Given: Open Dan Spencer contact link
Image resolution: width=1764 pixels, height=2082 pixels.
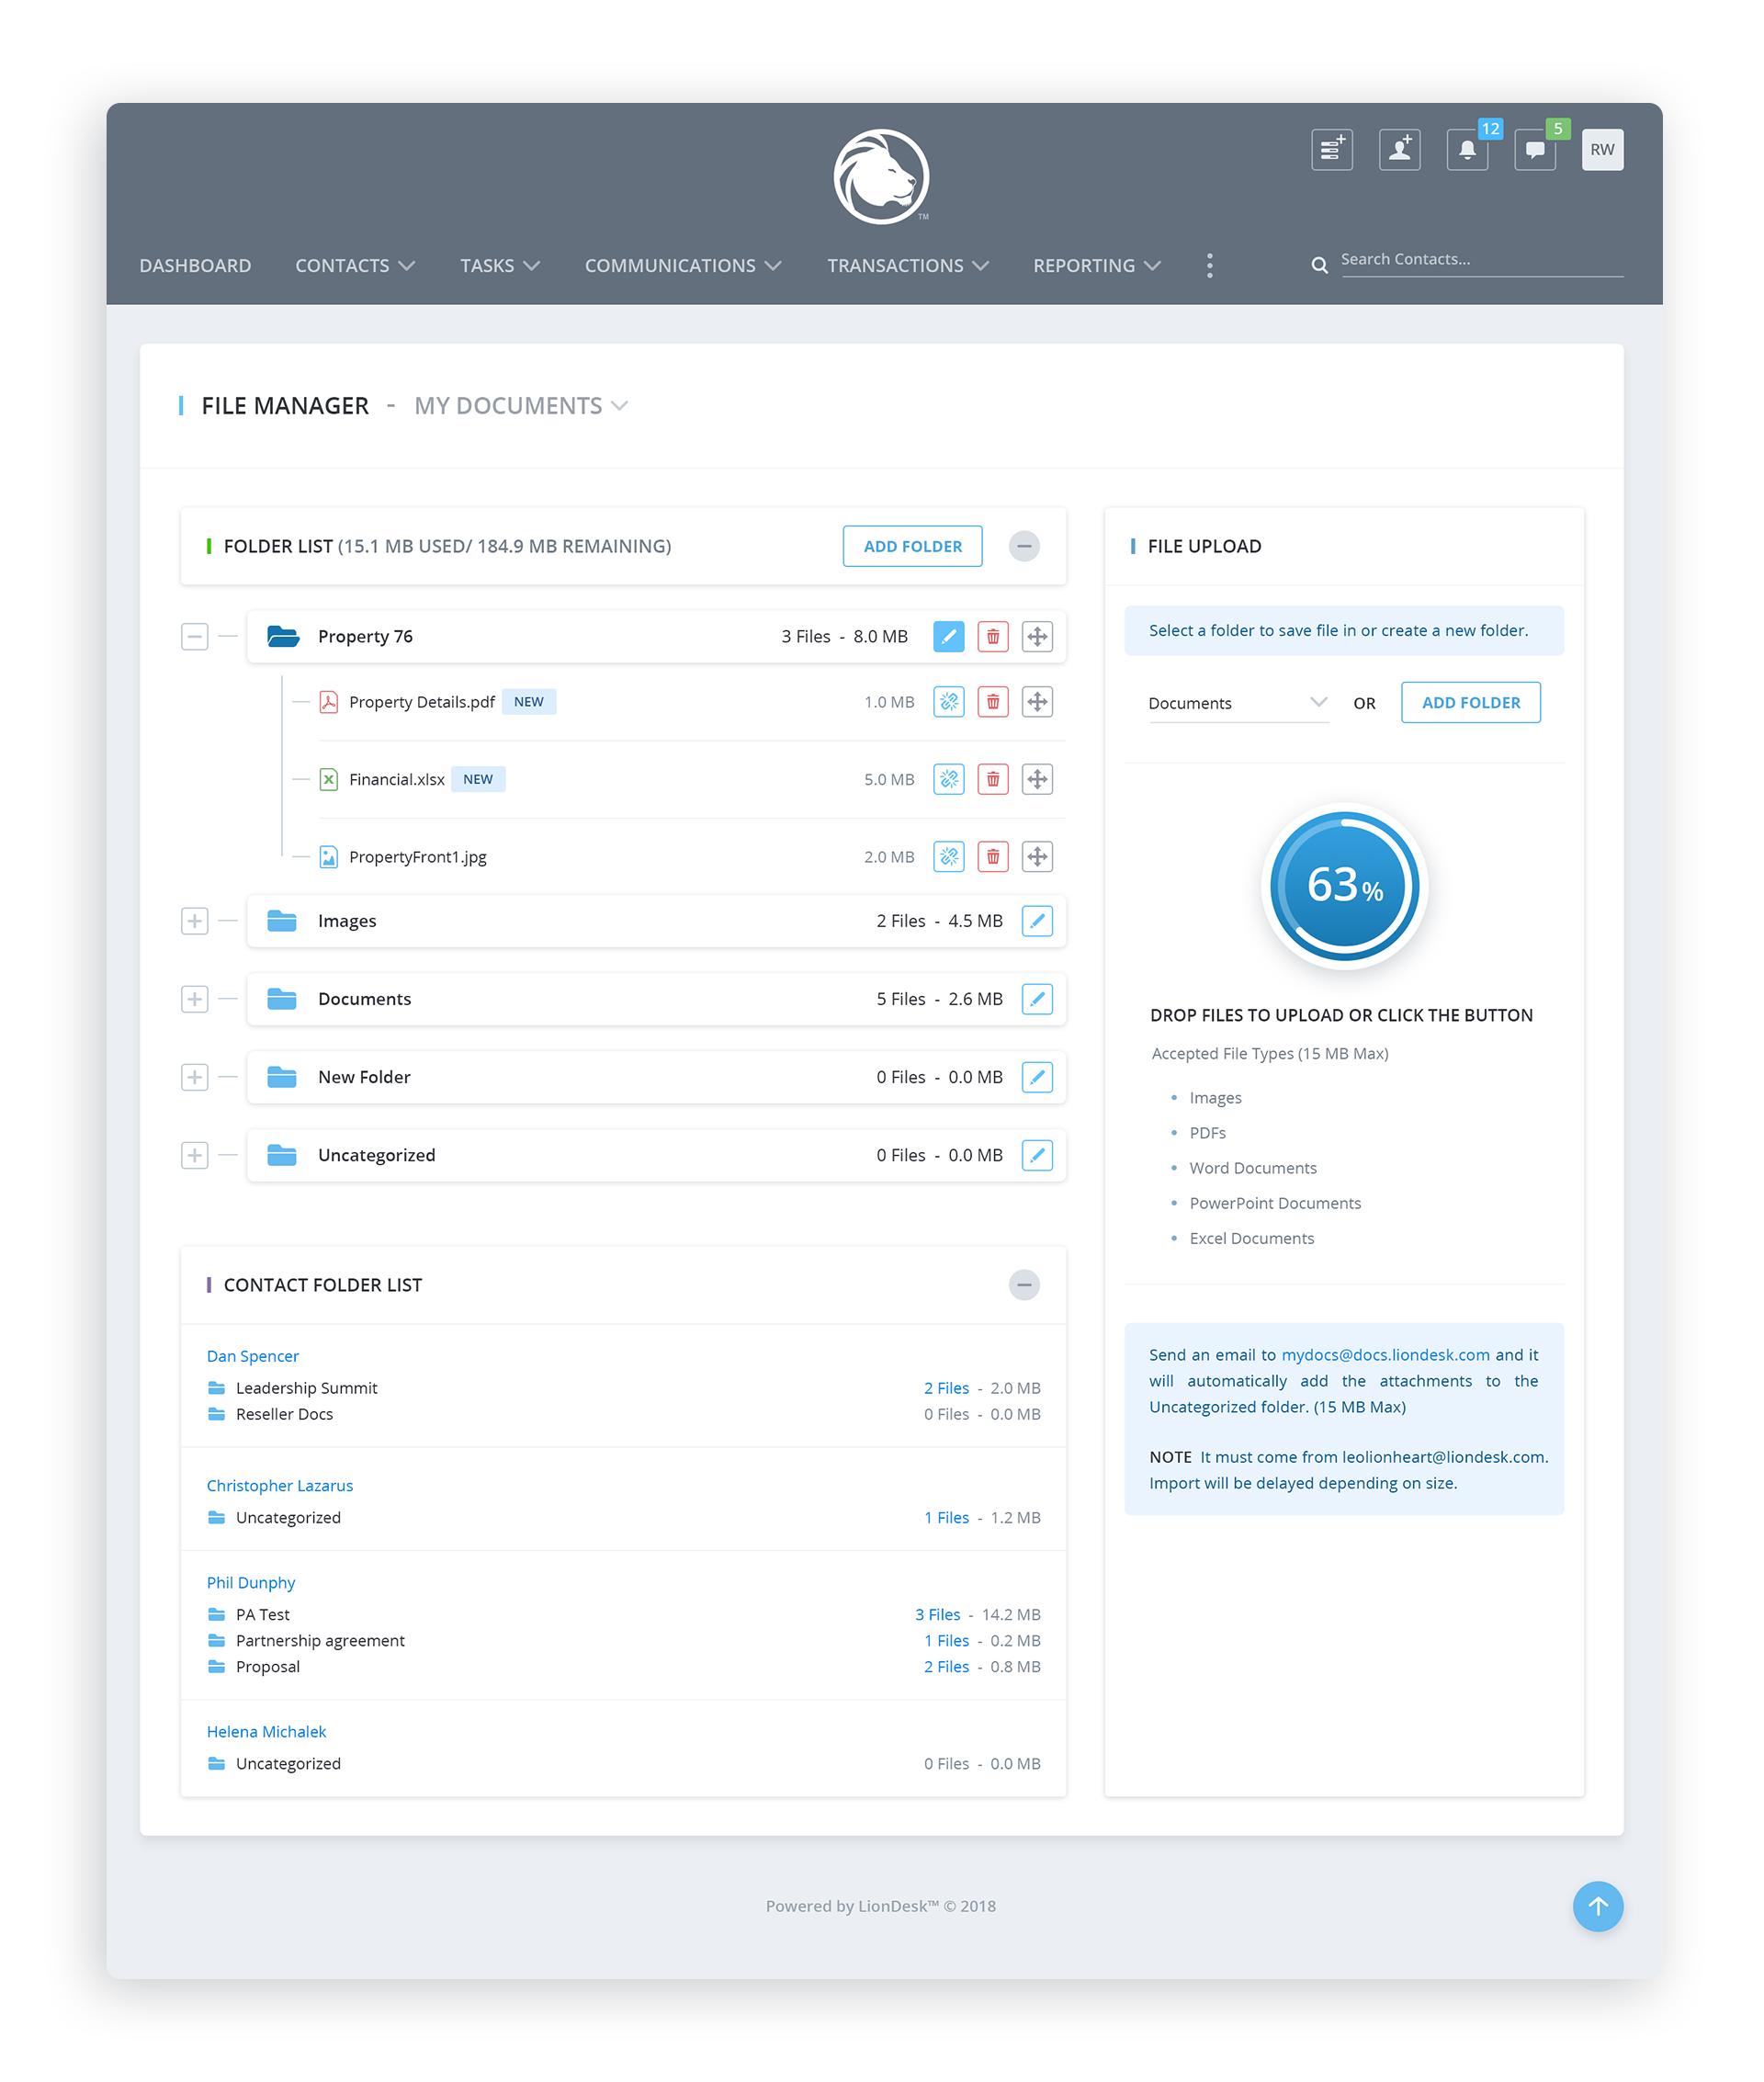Looking at the screenshot, I should (252, 1356).
